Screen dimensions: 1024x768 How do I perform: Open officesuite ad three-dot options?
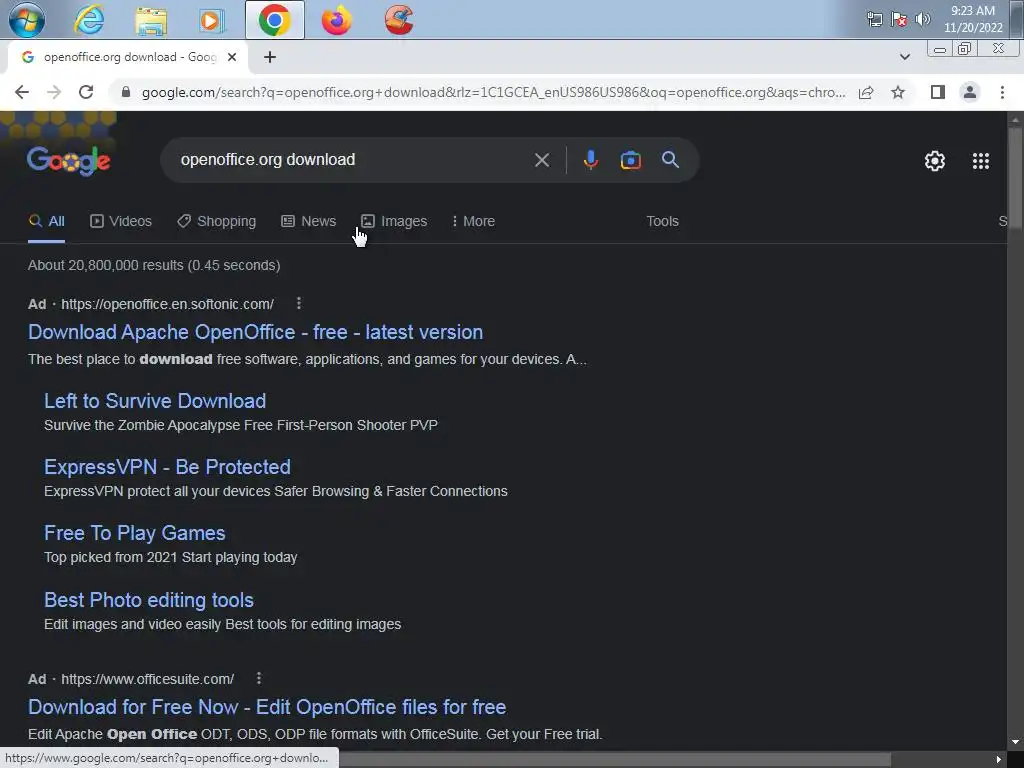[259, 678]
